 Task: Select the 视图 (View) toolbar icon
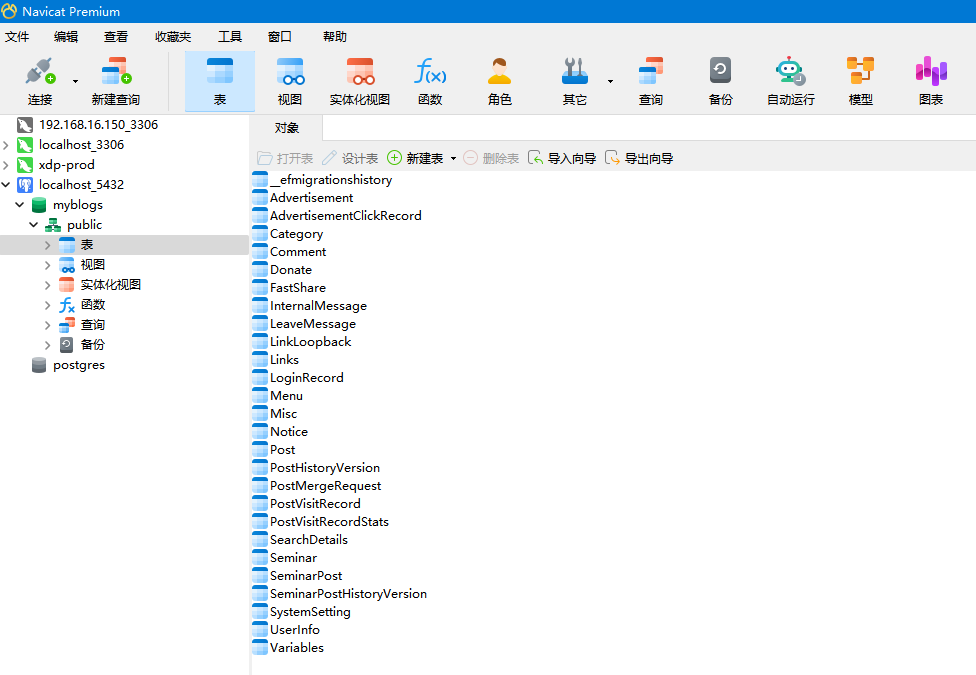click(x=290, y=80)
